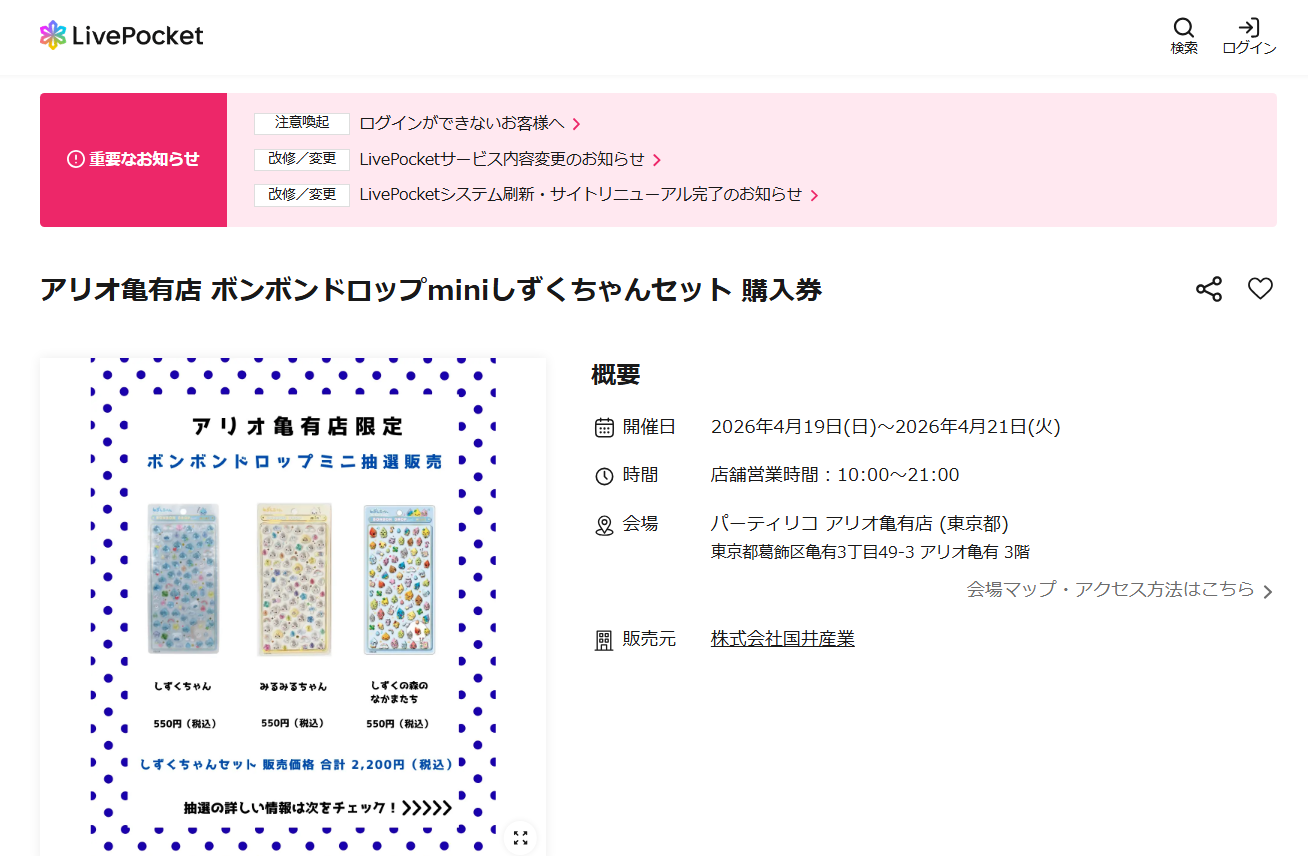Expand the chevron after ログインができないお客様へ
This screenshot has width=1308, height=856.
tap(577, 123)
